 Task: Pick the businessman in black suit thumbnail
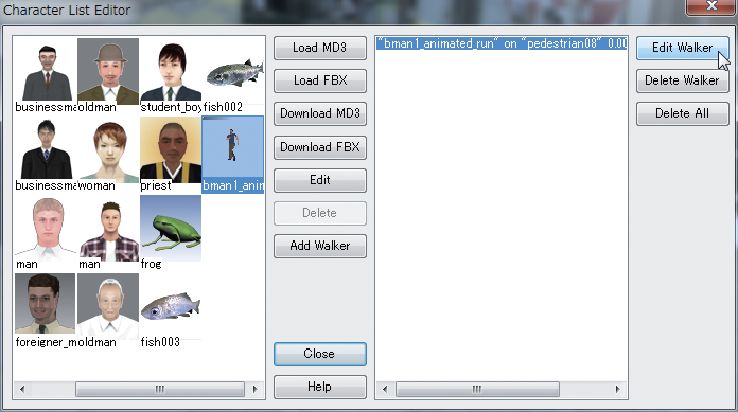click(x=46, y=149)
